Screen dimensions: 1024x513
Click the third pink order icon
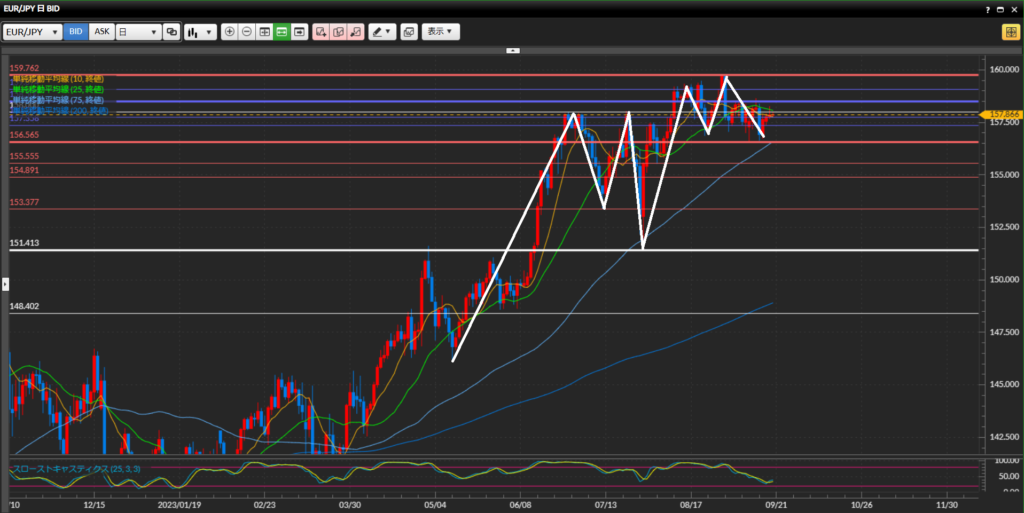pos(356,32)
